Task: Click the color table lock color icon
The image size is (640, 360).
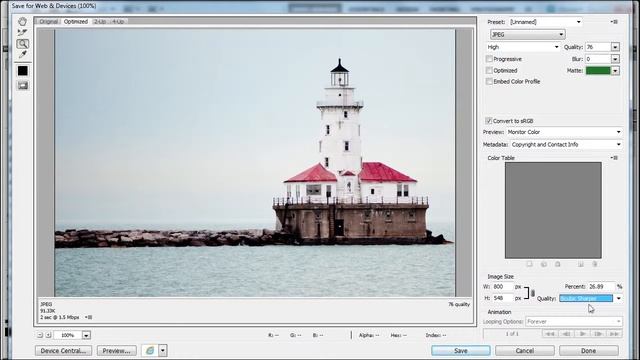Action: [x=558, y=264]
